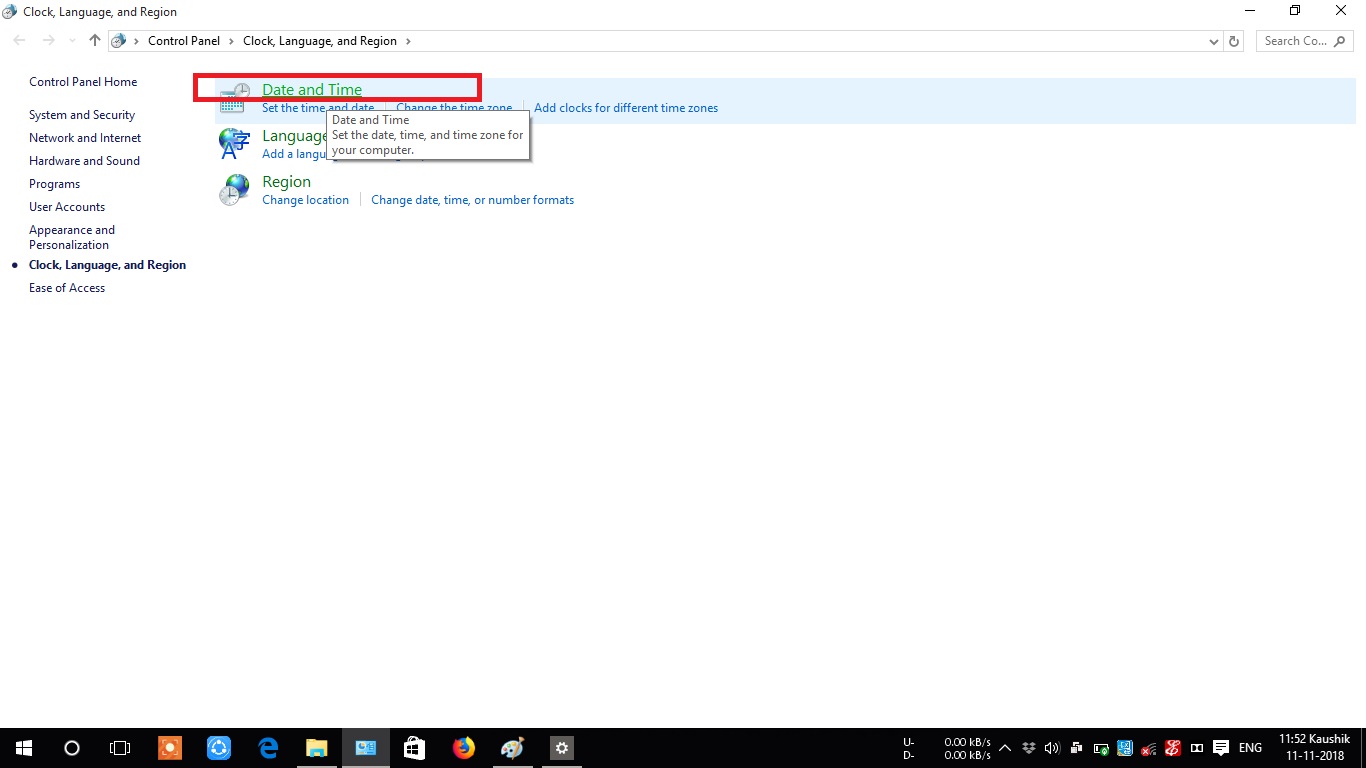The height and width of the screenshot is (768, 1366).
Task: Click Add clocks for different time zones
Action: coord(626,108)
